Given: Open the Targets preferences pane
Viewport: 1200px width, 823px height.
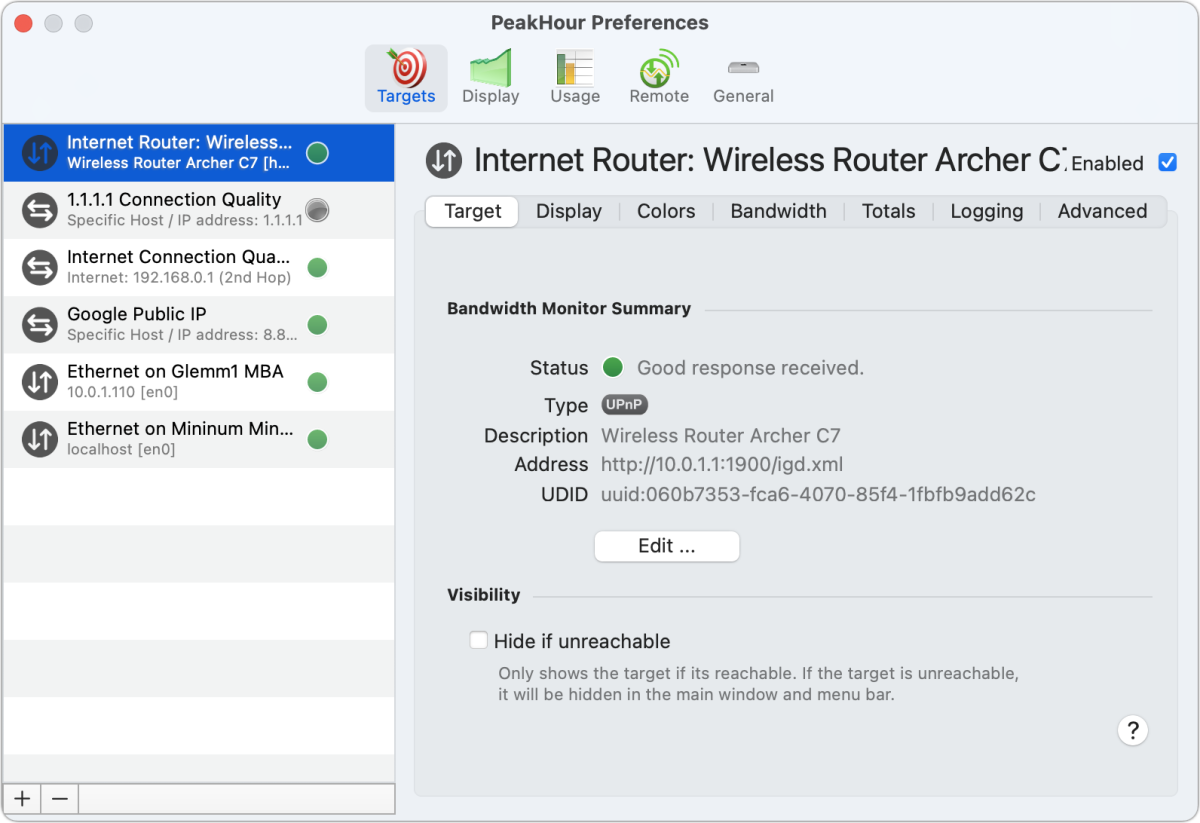Looking at the screenshot, I should [x=405, y=77].
